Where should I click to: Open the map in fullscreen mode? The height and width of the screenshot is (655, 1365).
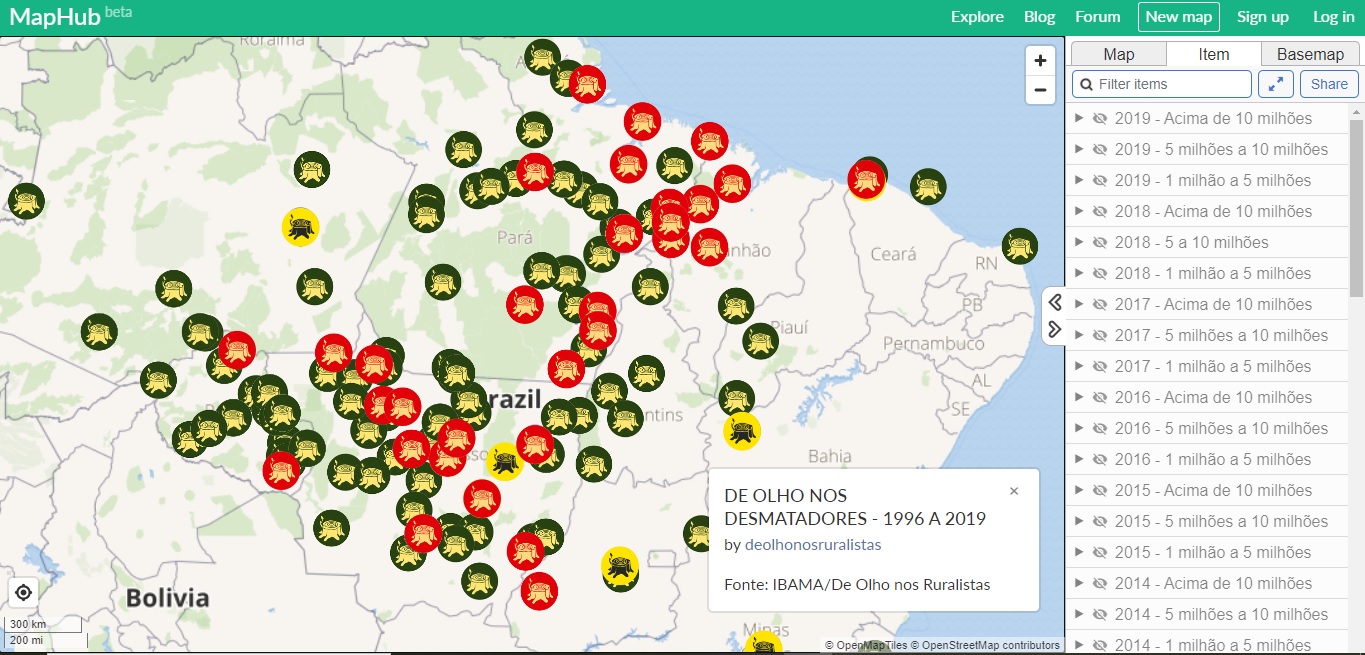pyautogui.click(x=1276, y=84)
